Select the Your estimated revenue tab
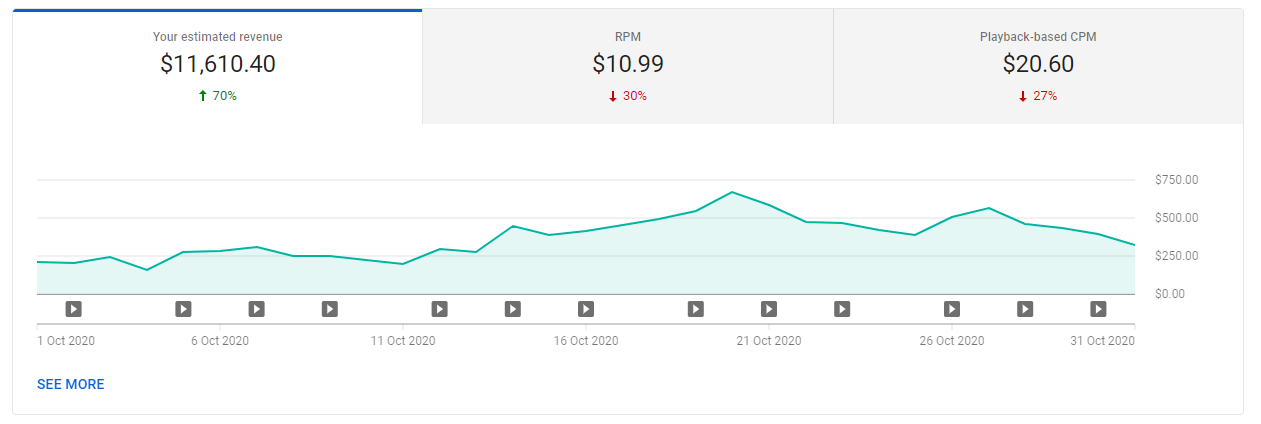Image resolution: width=1261 pixels, height=424 pixels. pos(217,66)
